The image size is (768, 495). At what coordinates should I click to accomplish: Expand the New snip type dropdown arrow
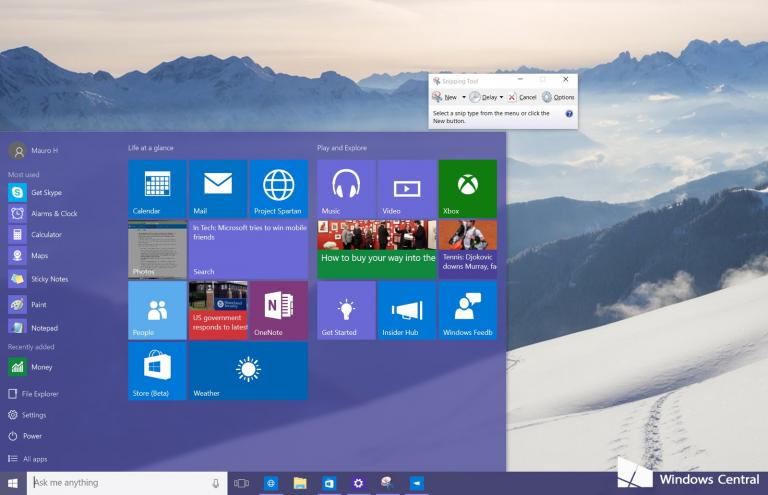[463, 97]
